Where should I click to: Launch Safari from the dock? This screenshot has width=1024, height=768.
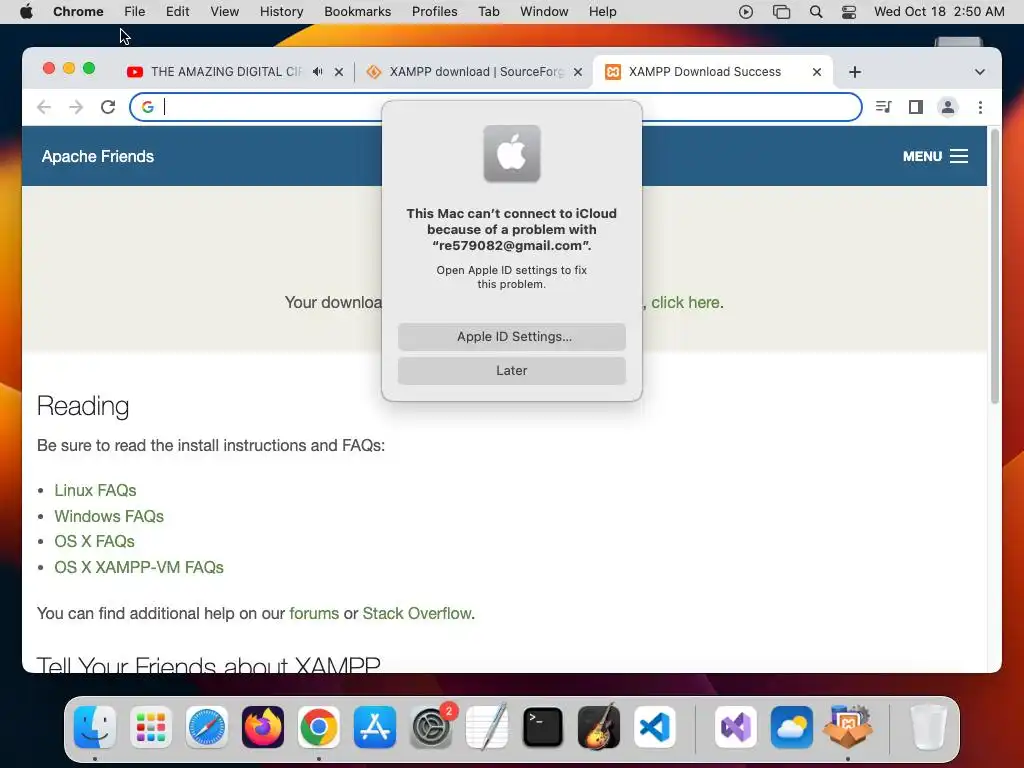pyautogui.click(x=207, y=727)
